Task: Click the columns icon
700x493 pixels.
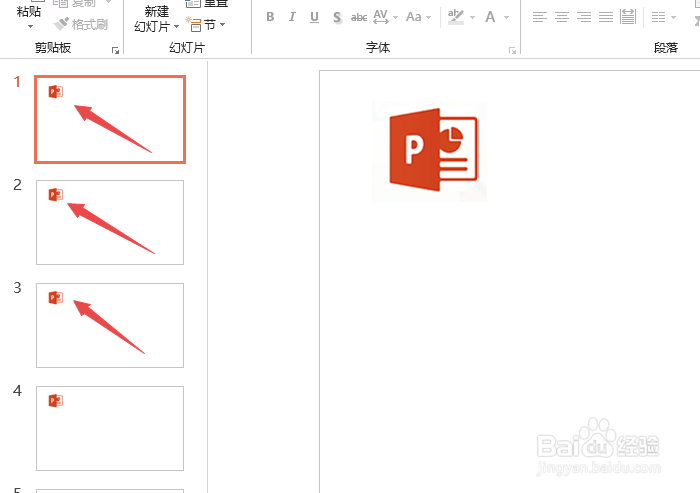Action: [x=658, y=17]
